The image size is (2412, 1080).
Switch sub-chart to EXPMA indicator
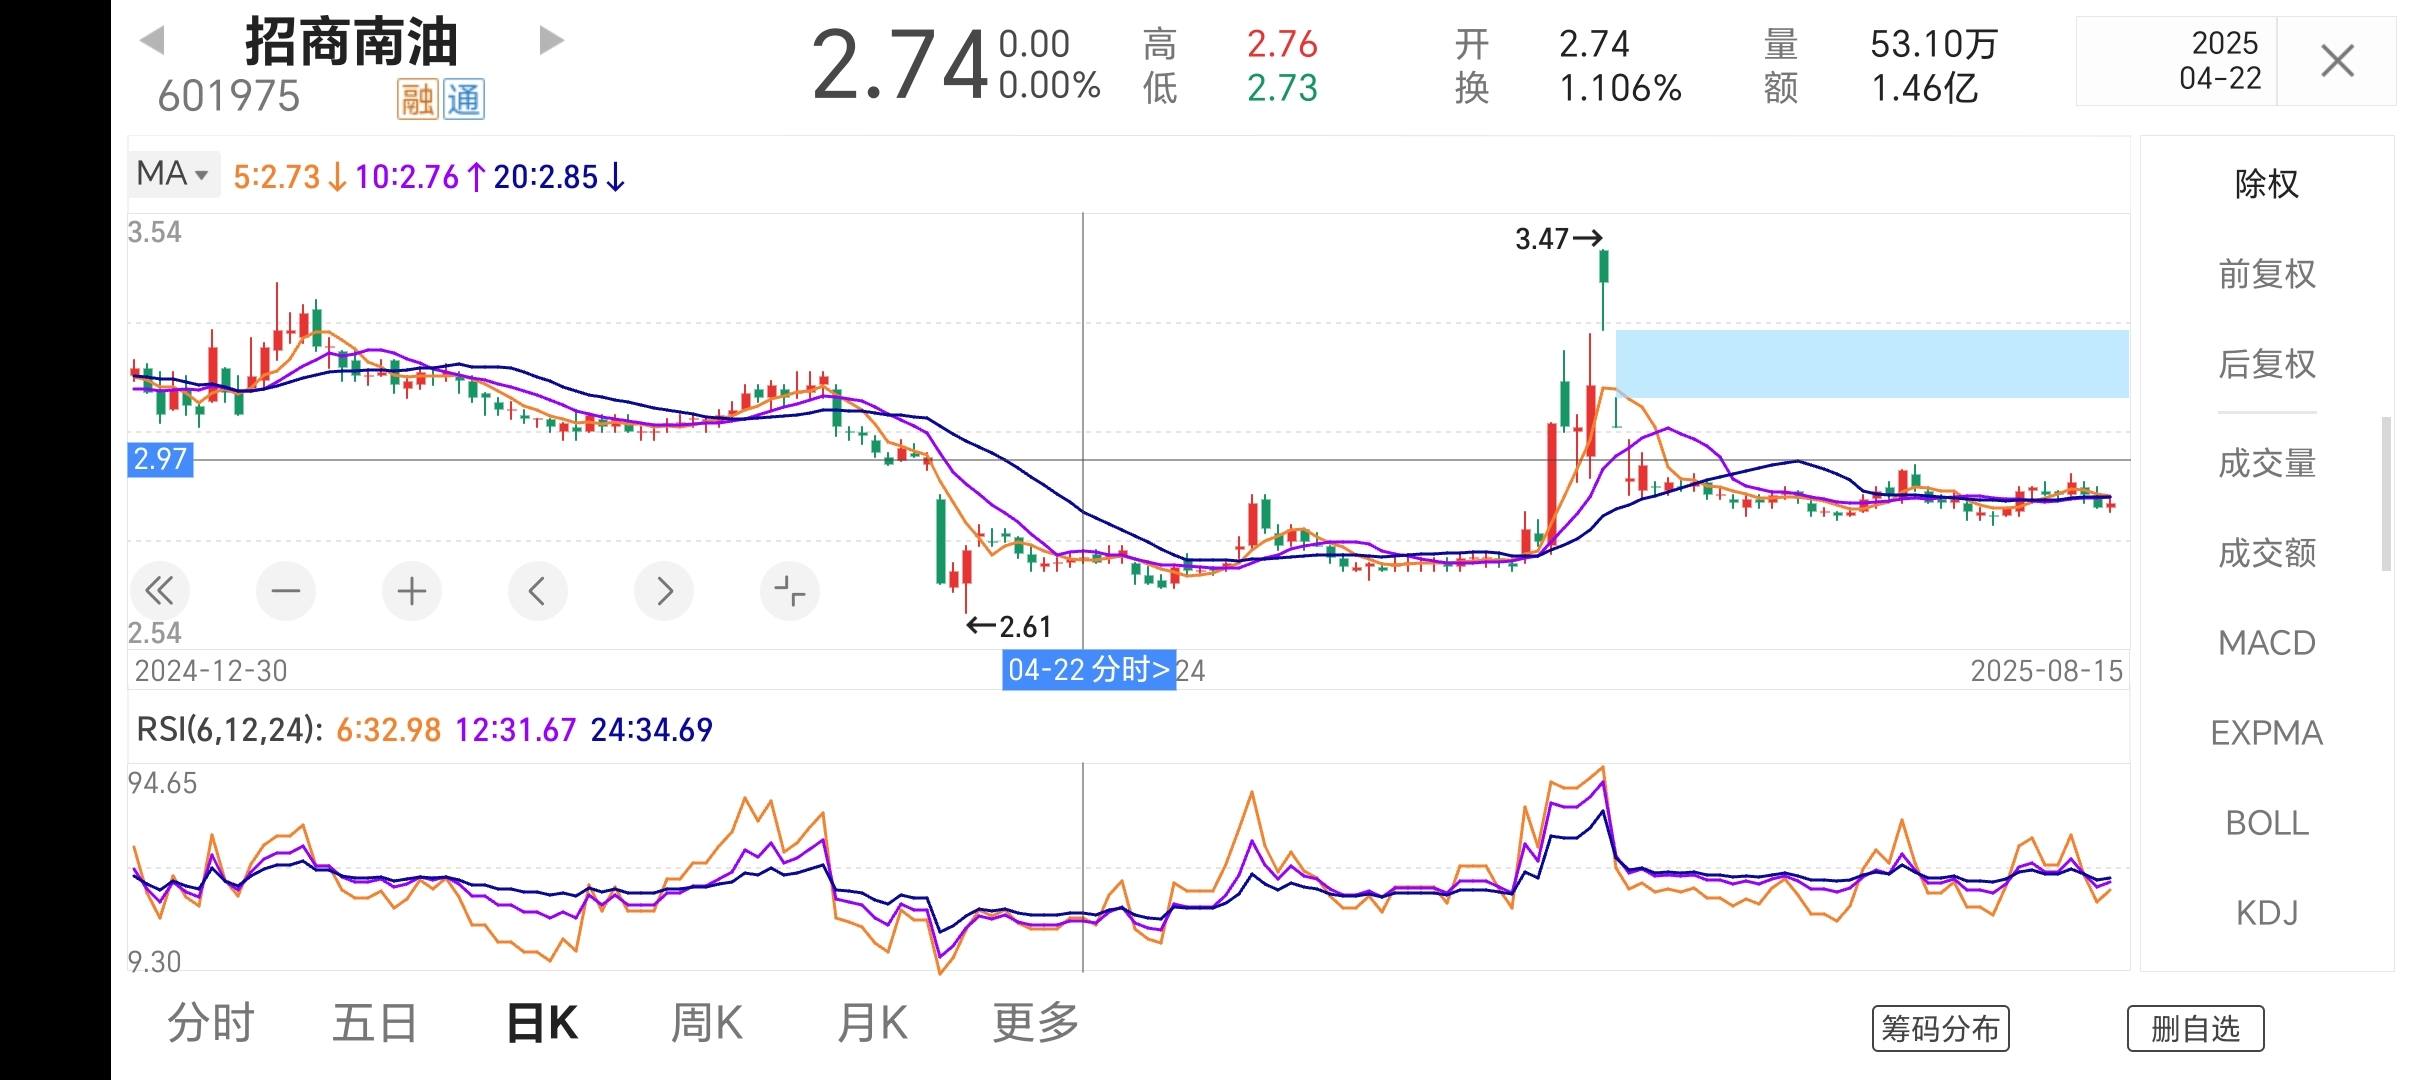click(2267, 733)
